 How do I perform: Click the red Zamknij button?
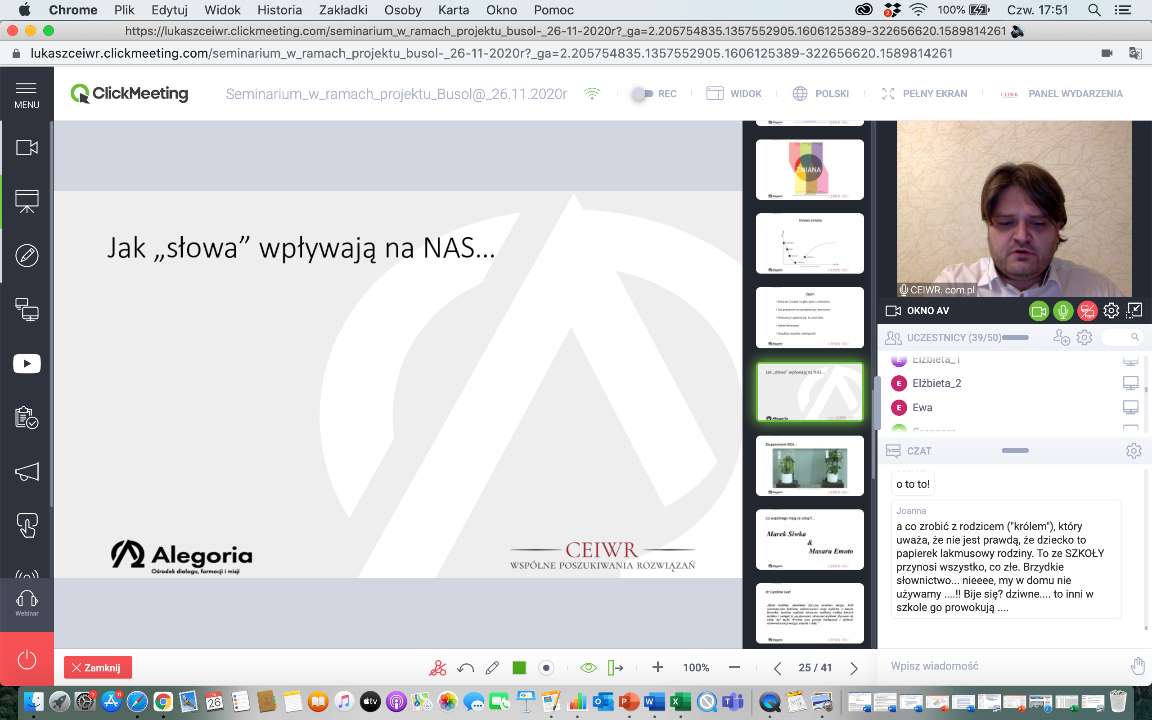coord(98,668)
